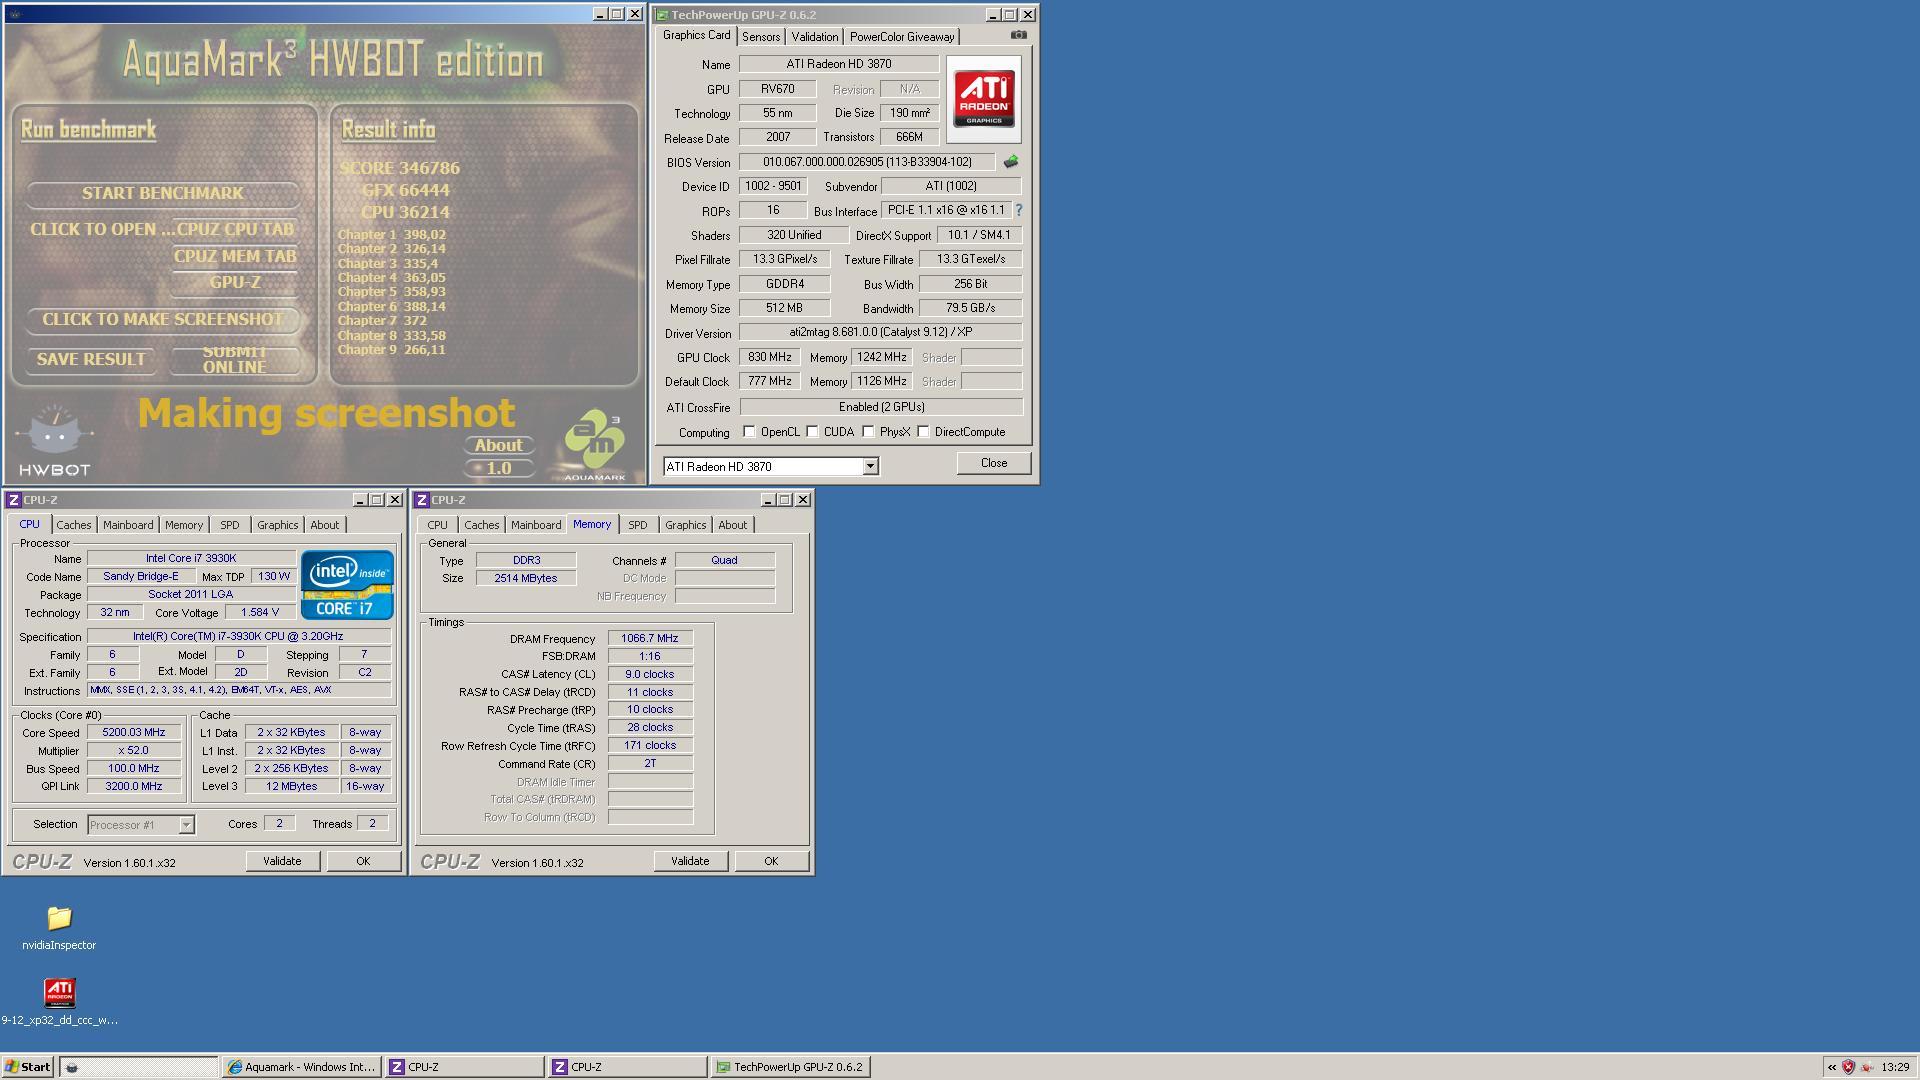Click Validate in the CPU-Z CPU window
1920x1080 pixels.
282,861
